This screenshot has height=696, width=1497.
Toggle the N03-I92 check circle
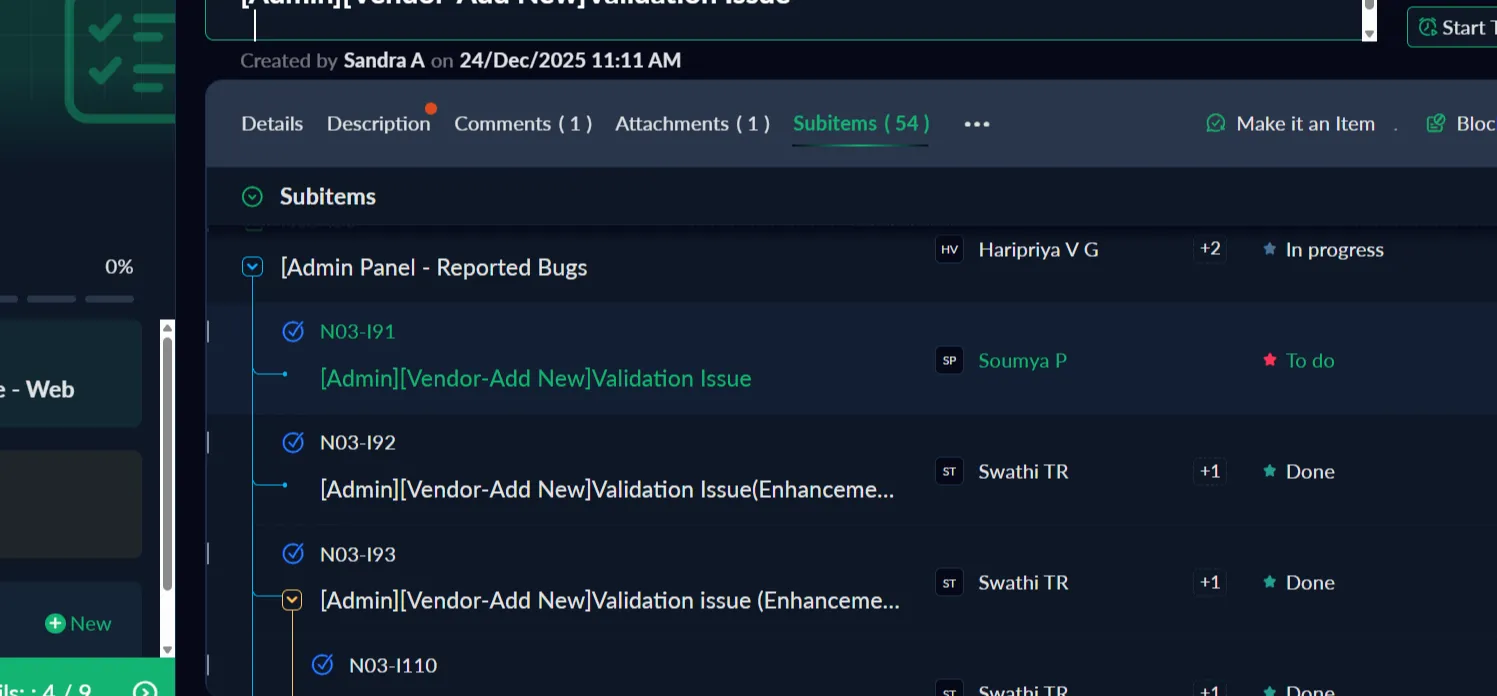tap(293, 442)
